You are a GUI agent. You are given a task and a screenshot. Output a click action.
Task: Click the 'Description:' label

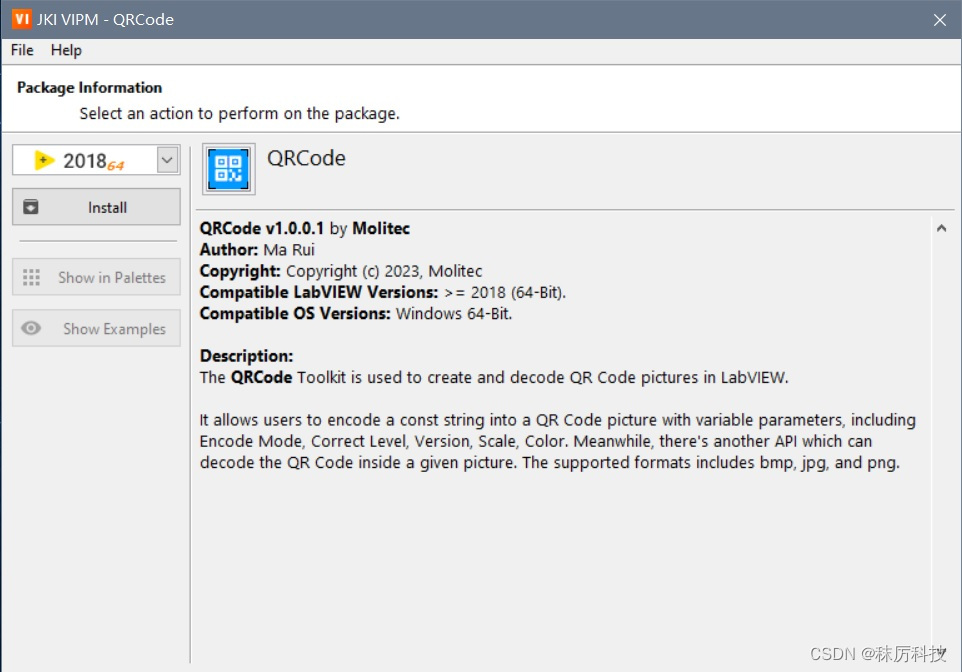coord(247,356)
